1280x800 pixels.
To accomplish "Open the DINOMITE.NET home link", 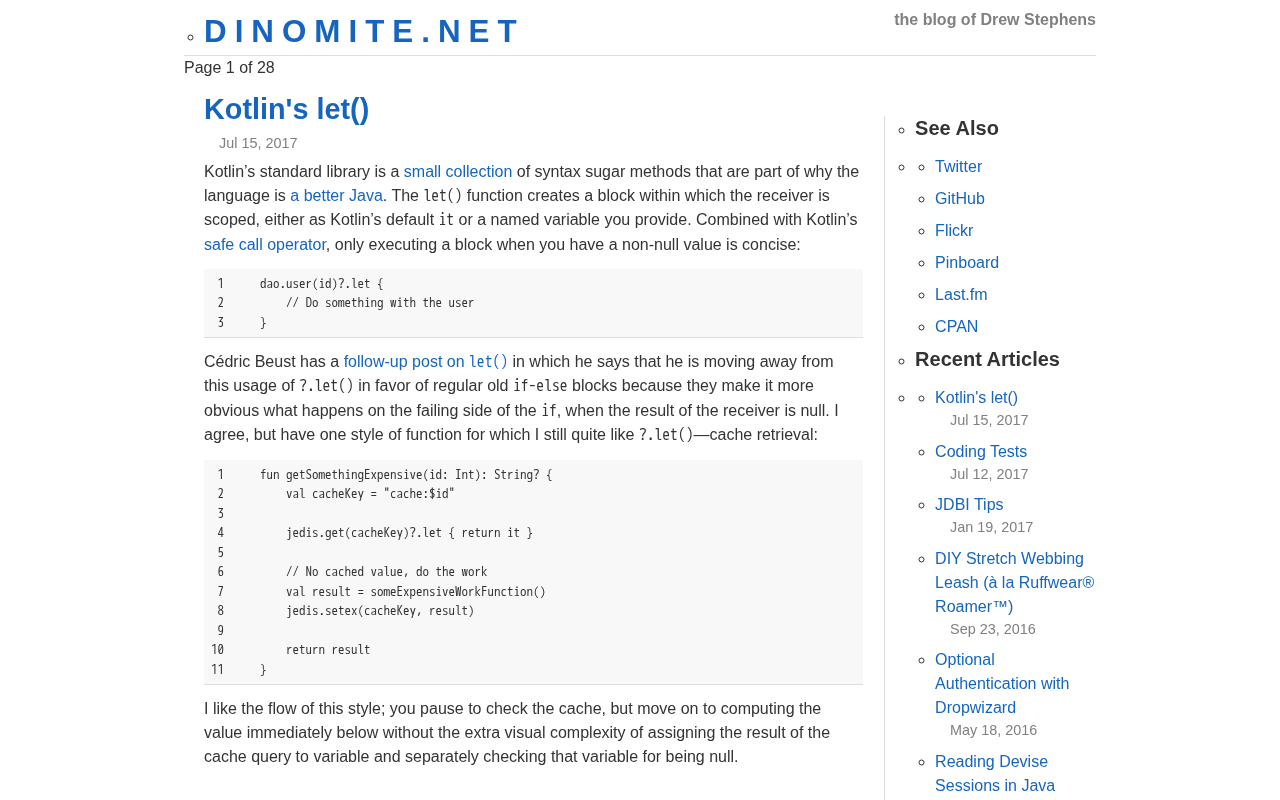I will tap(362, 31).
